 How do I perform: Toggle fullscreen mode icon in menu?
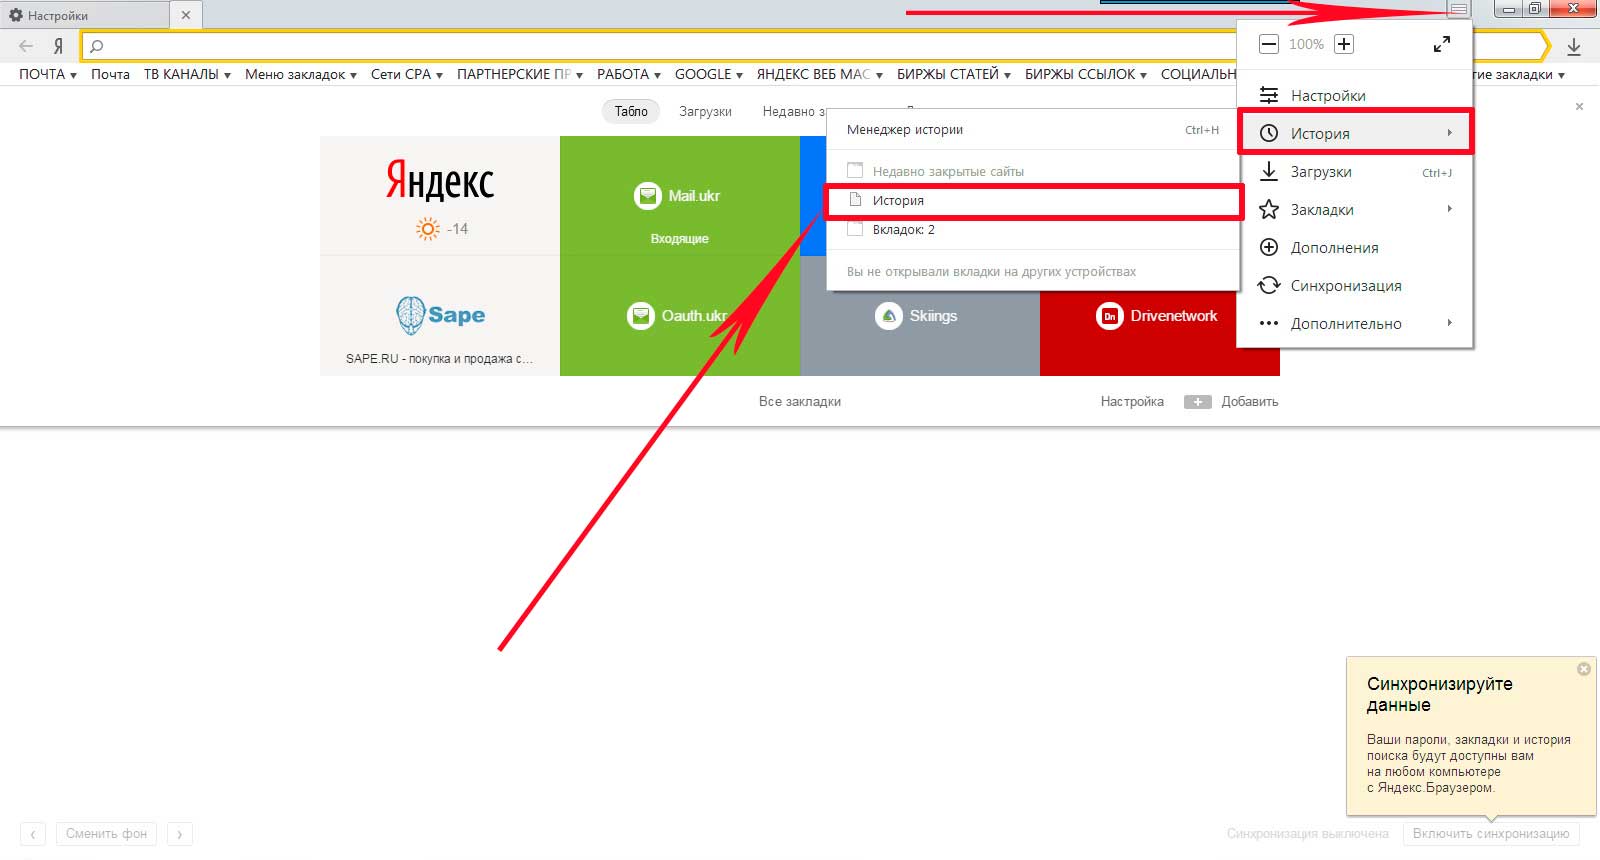[x=1441, y=44]
